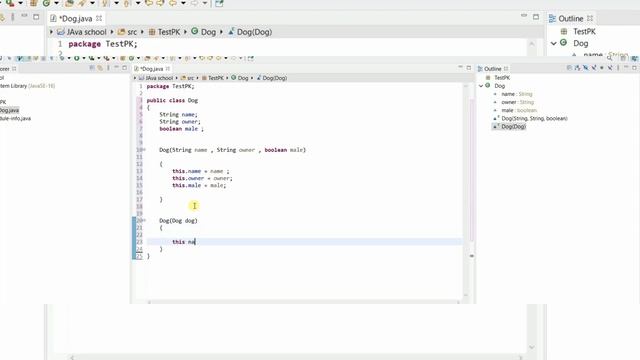640x360 pixels.
Task: Click Open Type icon in the large background toolbar
Action: (x=69, y=3)
